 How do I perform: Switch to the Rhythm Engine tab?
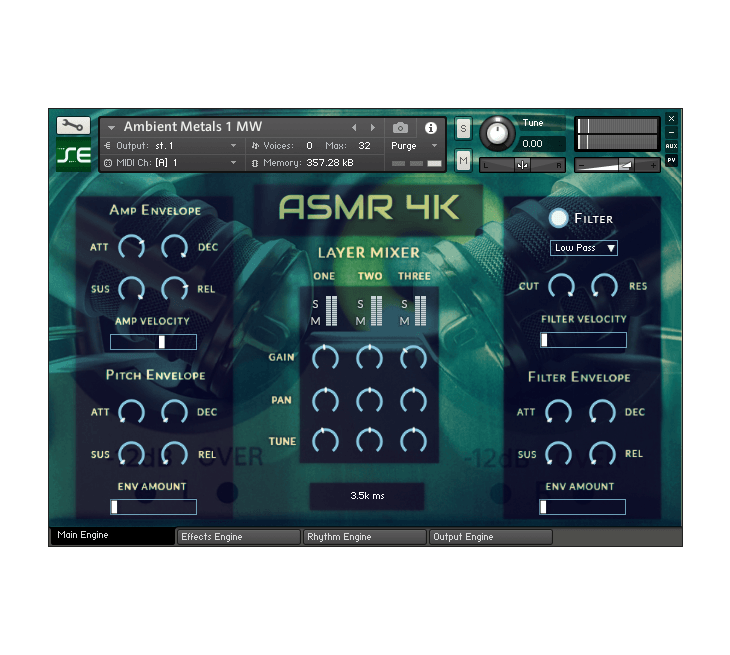365,537
